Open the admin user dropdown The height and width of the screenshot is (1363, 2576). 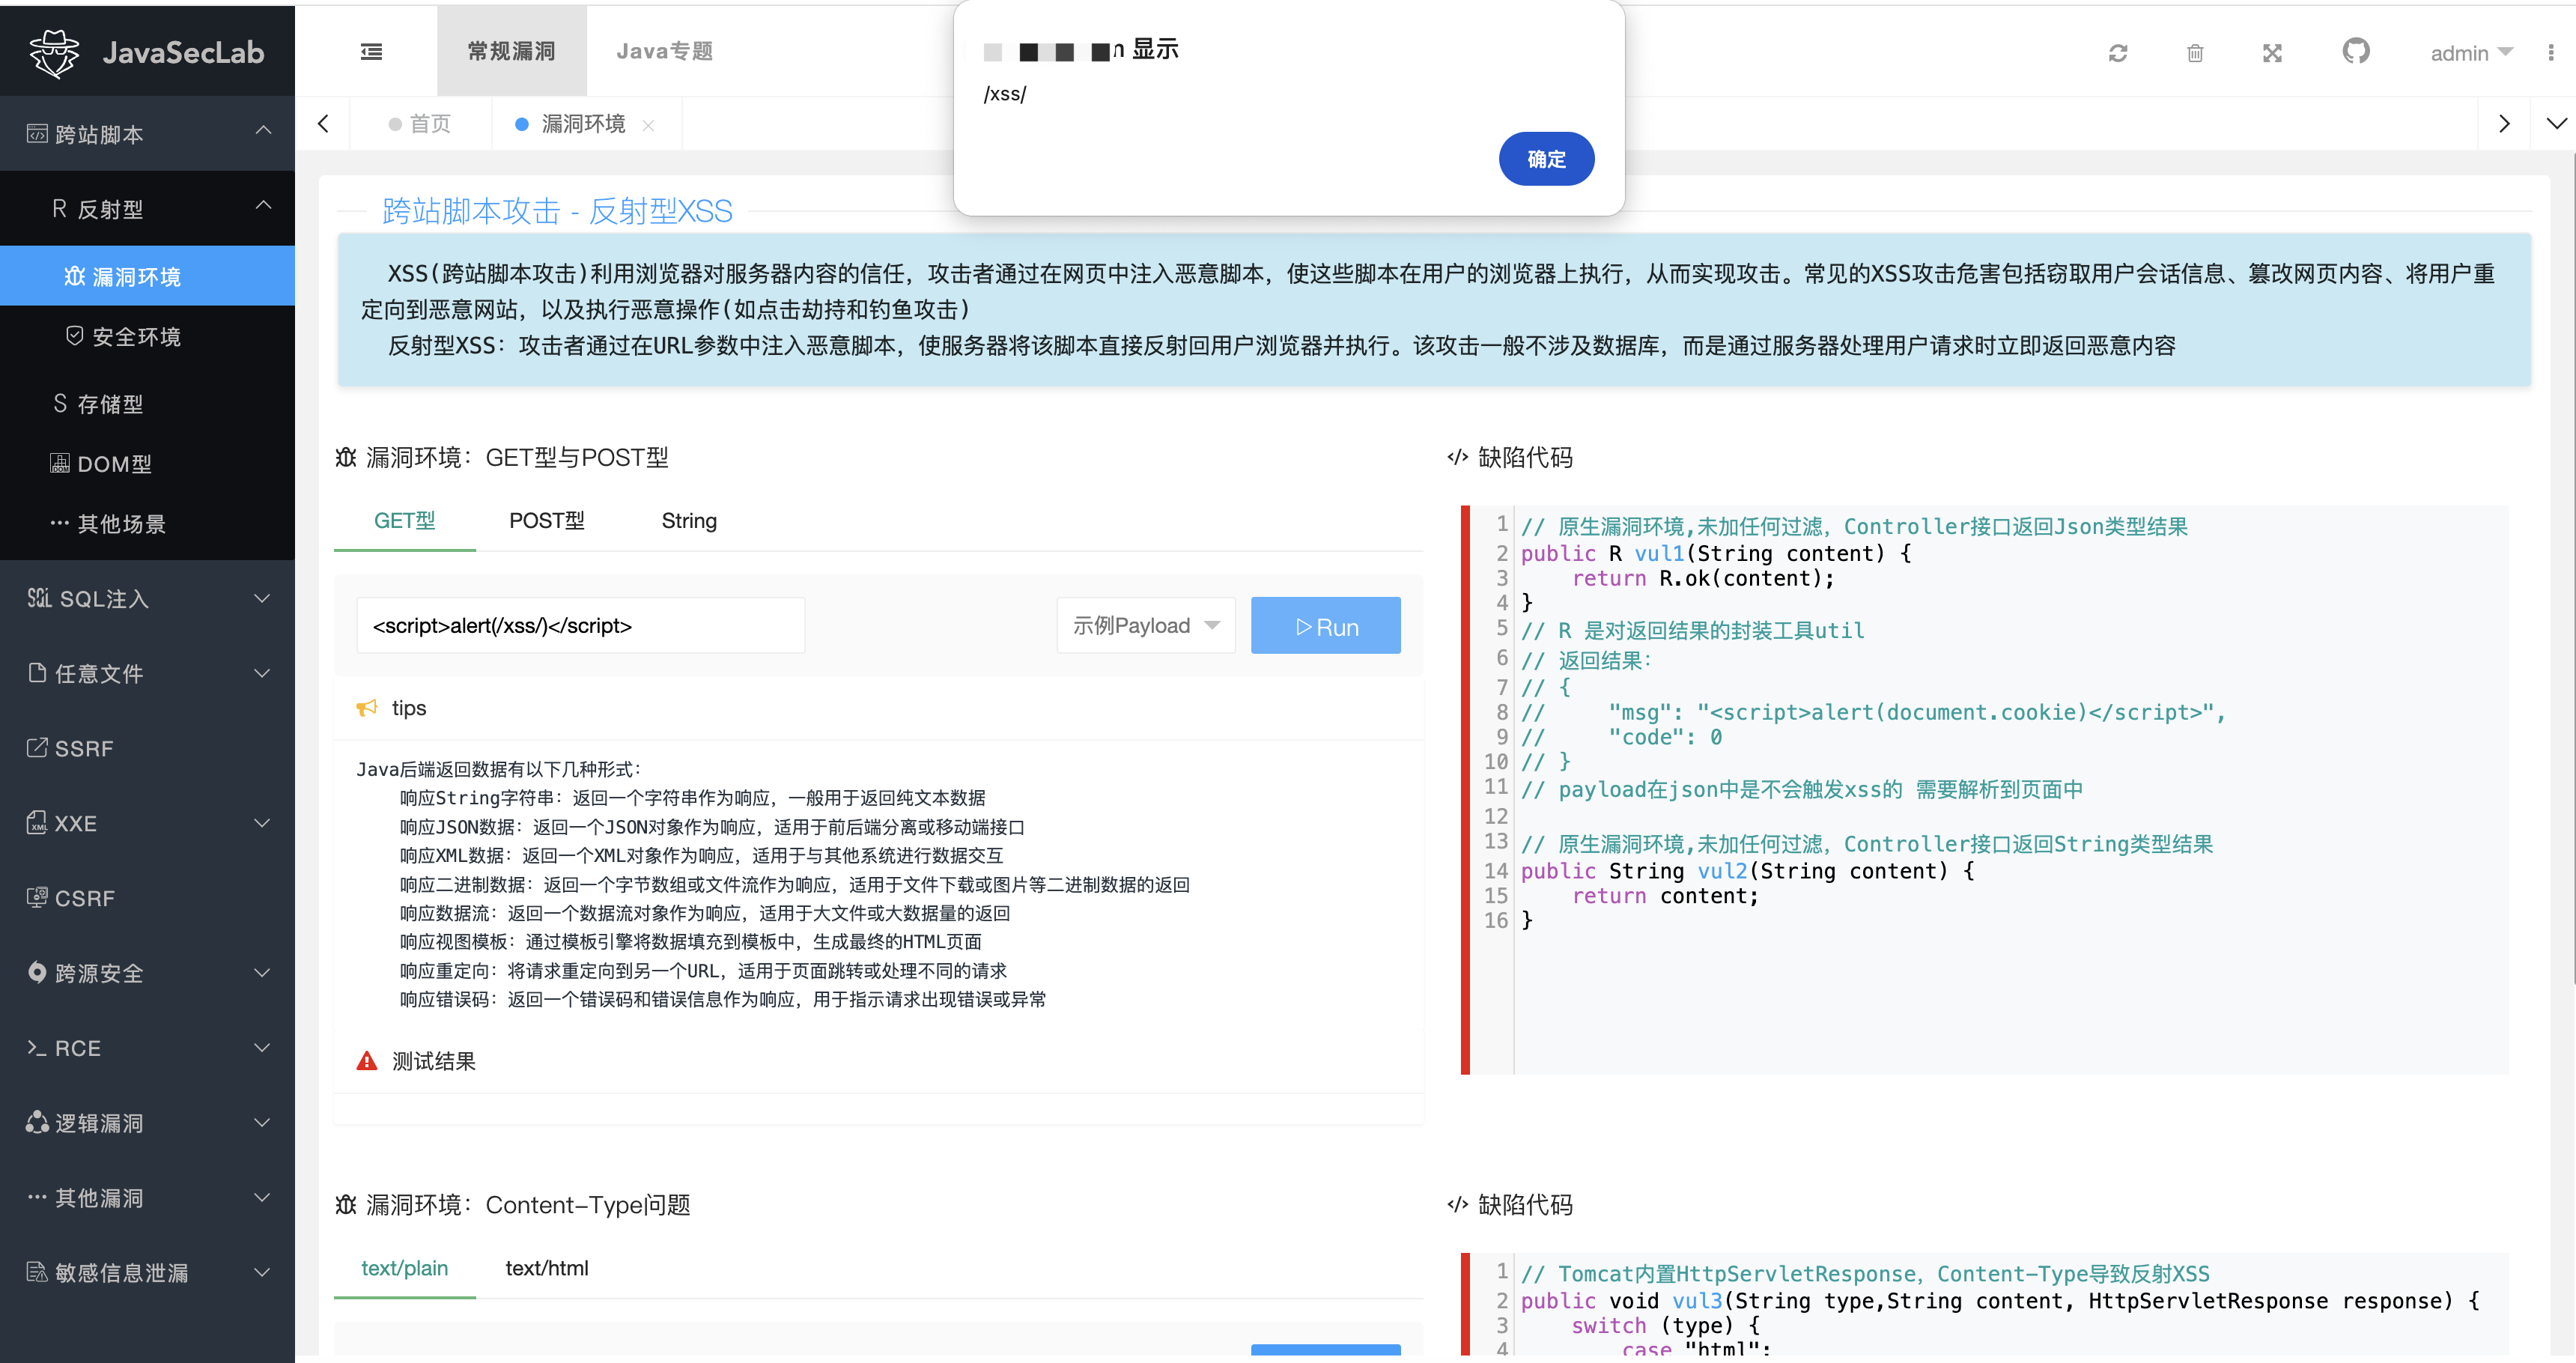coord(2469,53)
